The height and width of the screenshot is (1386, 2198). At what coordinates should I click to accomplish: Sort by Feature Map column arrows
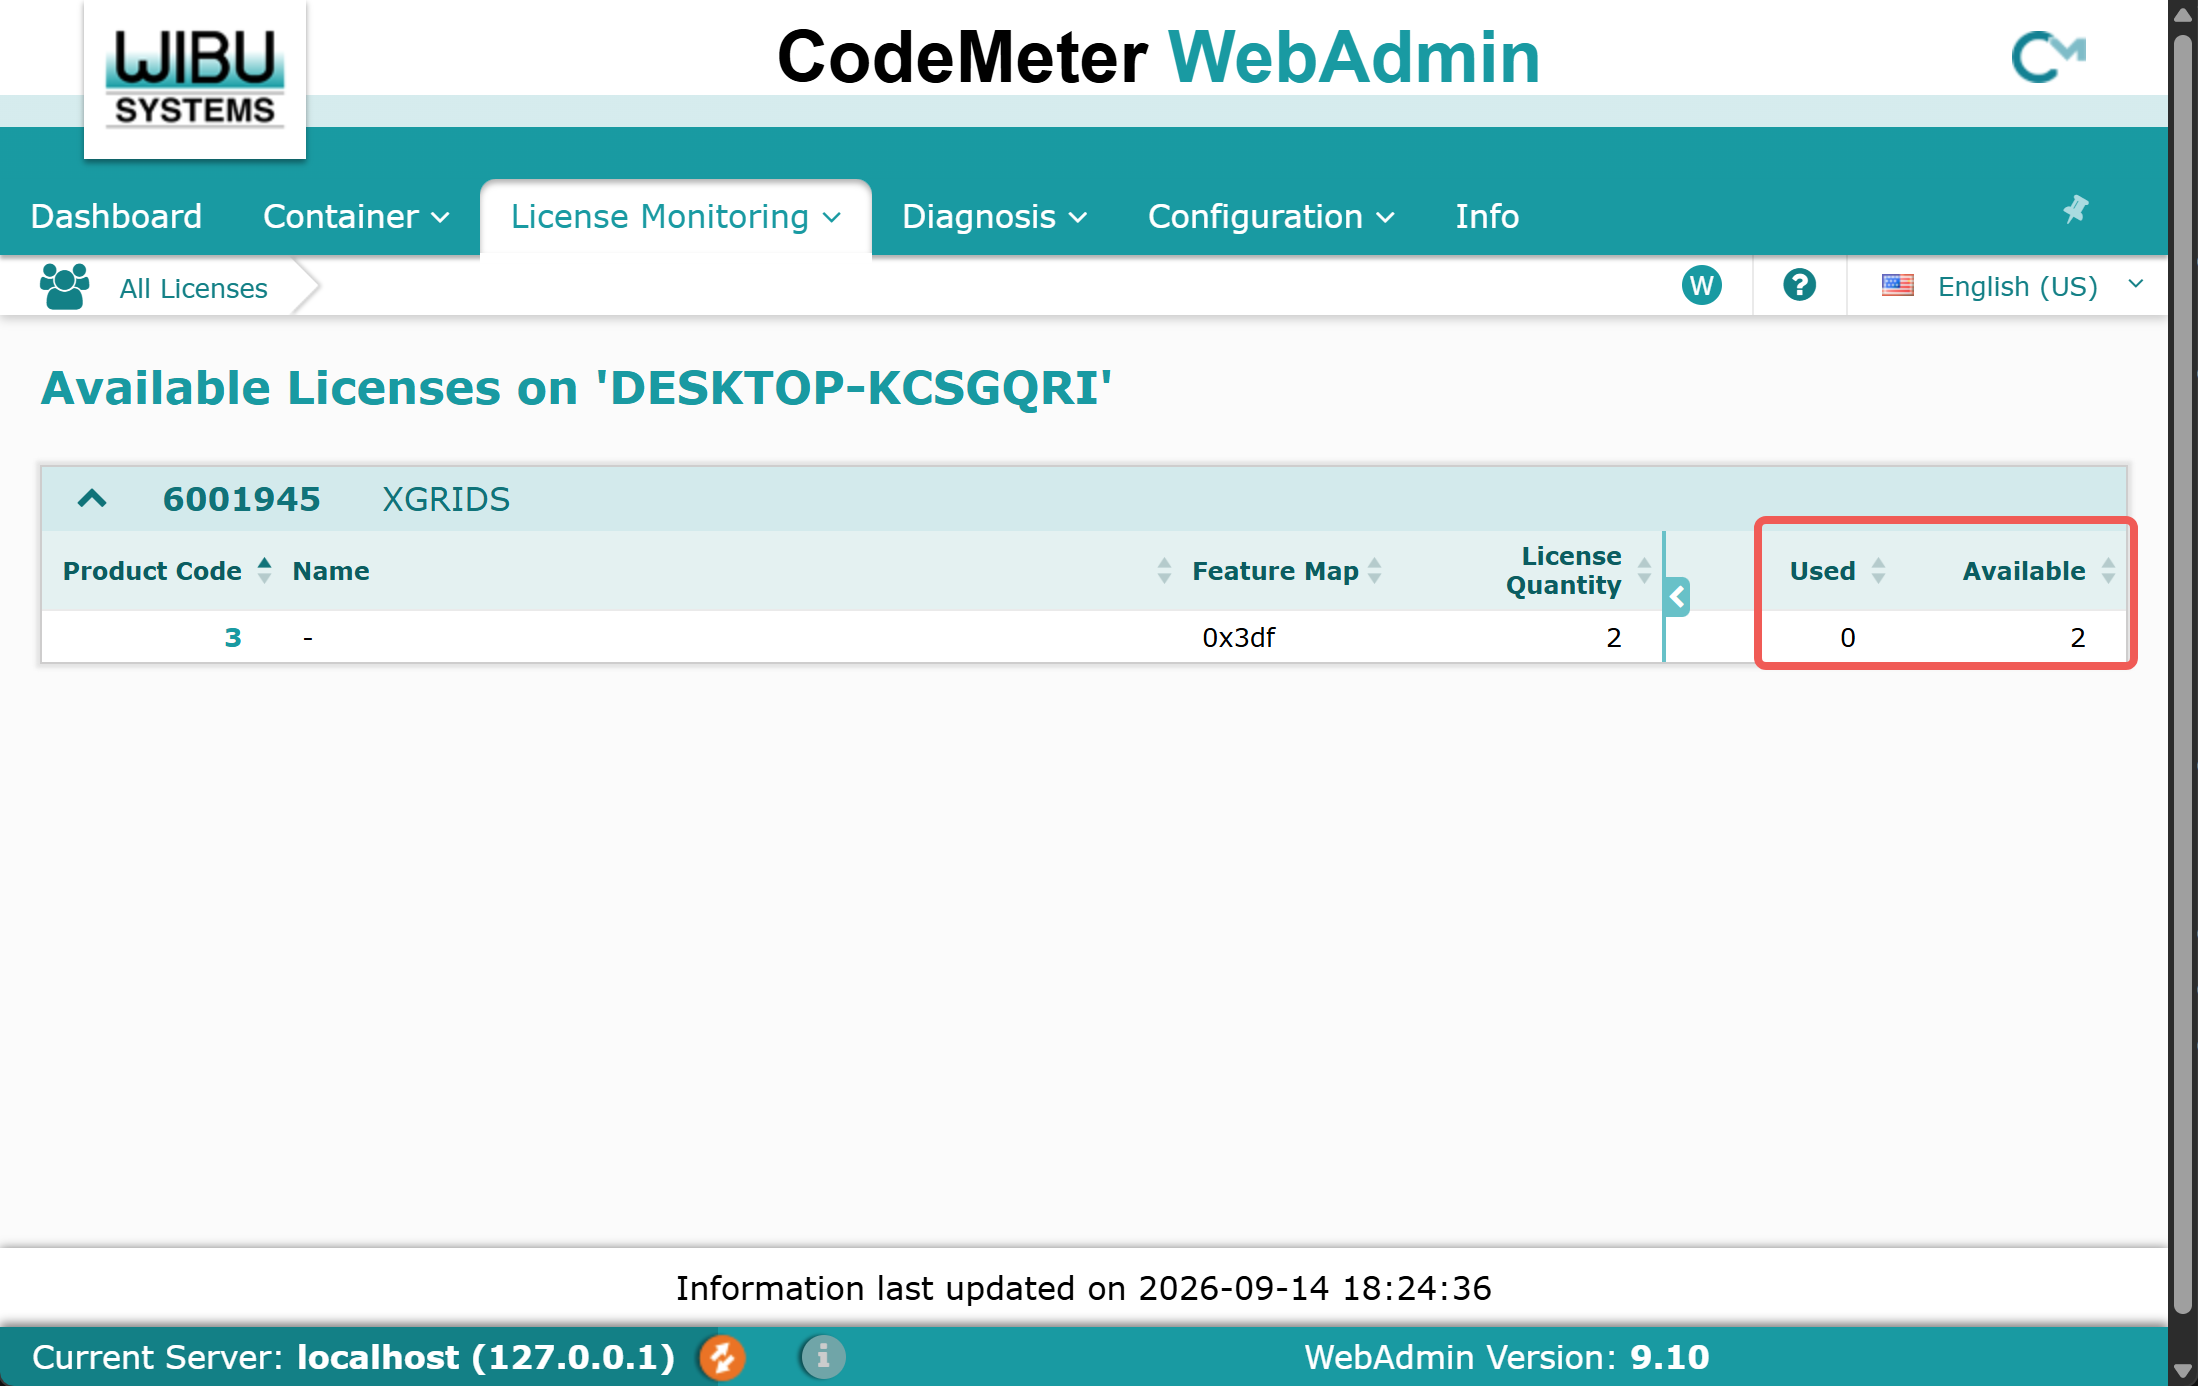tap(1375, 570)
